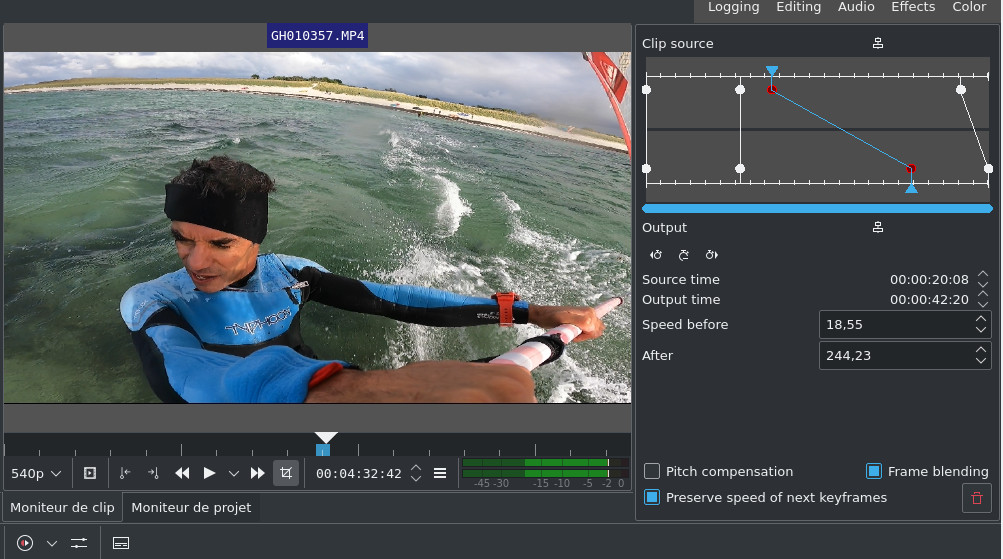The image size is (1003, 559).
Task: Increase monitor timecode 00:04:32:42 with up arrow
Action: [416, 468]
